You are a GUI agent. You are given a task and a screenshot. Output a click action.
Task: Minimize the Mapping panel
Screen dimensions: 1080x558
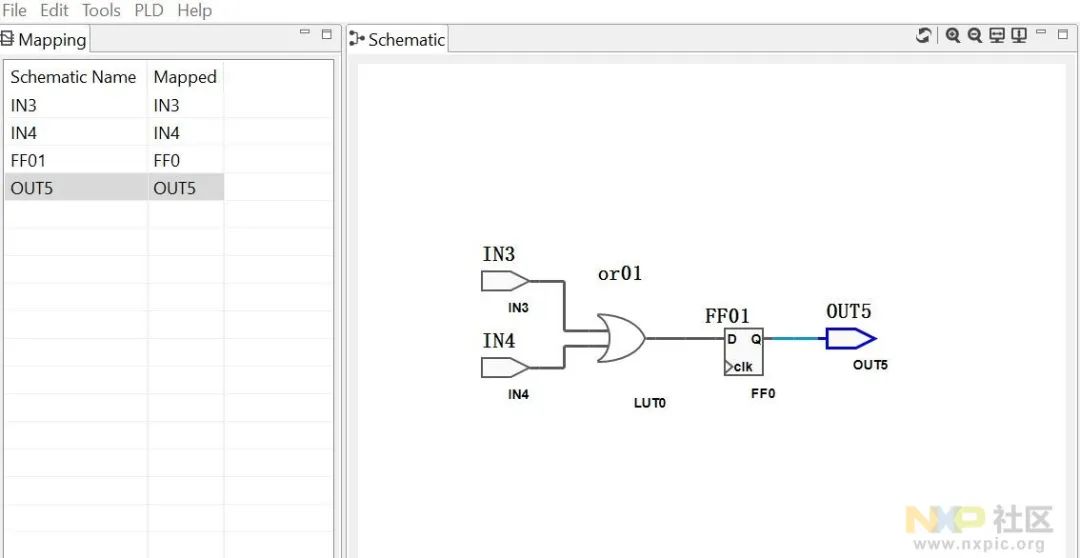coord(305,32)
